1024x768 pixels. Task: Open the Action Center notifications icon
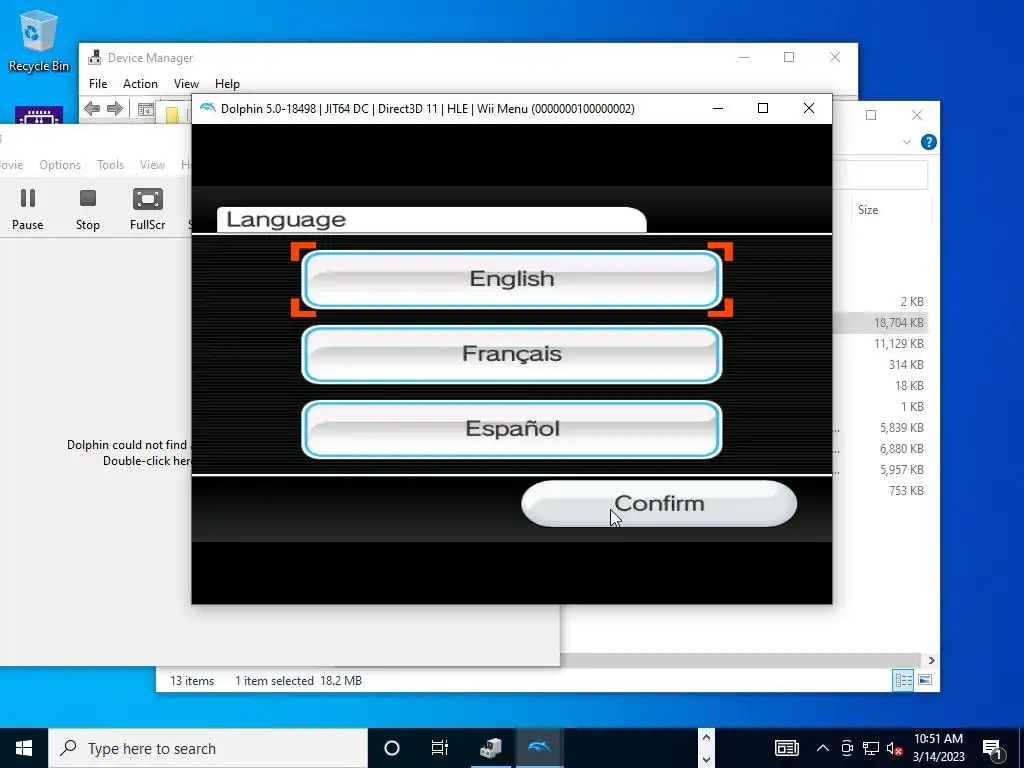(993, 748)
